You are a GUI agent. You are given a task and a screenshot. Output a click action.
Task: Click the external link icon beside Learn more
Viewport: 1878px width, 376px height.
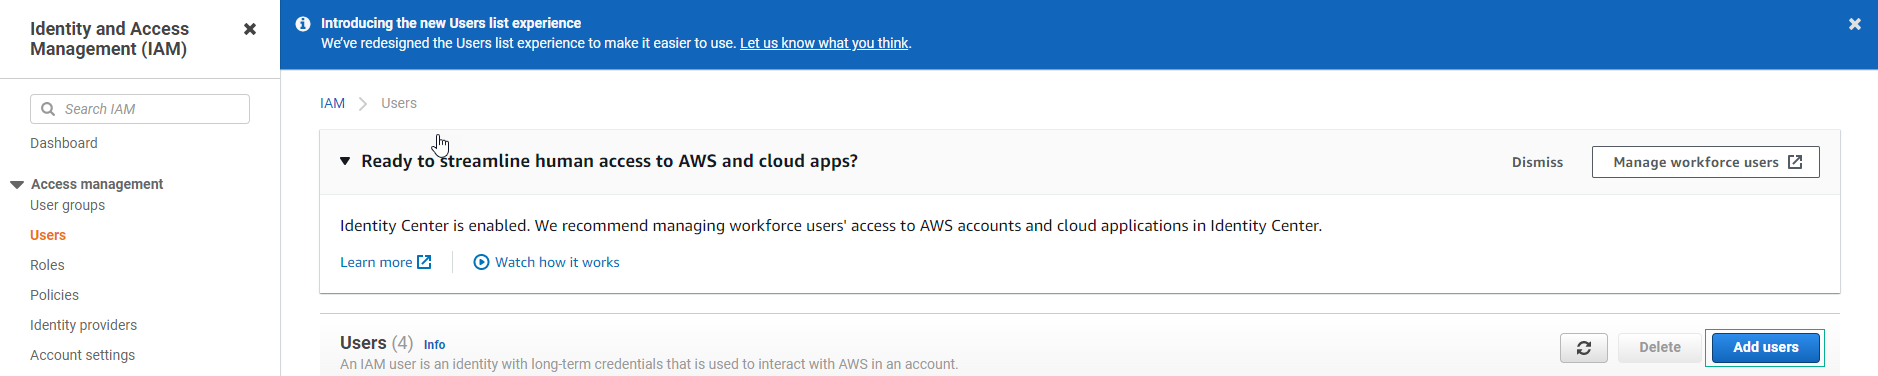pos(424,262)
